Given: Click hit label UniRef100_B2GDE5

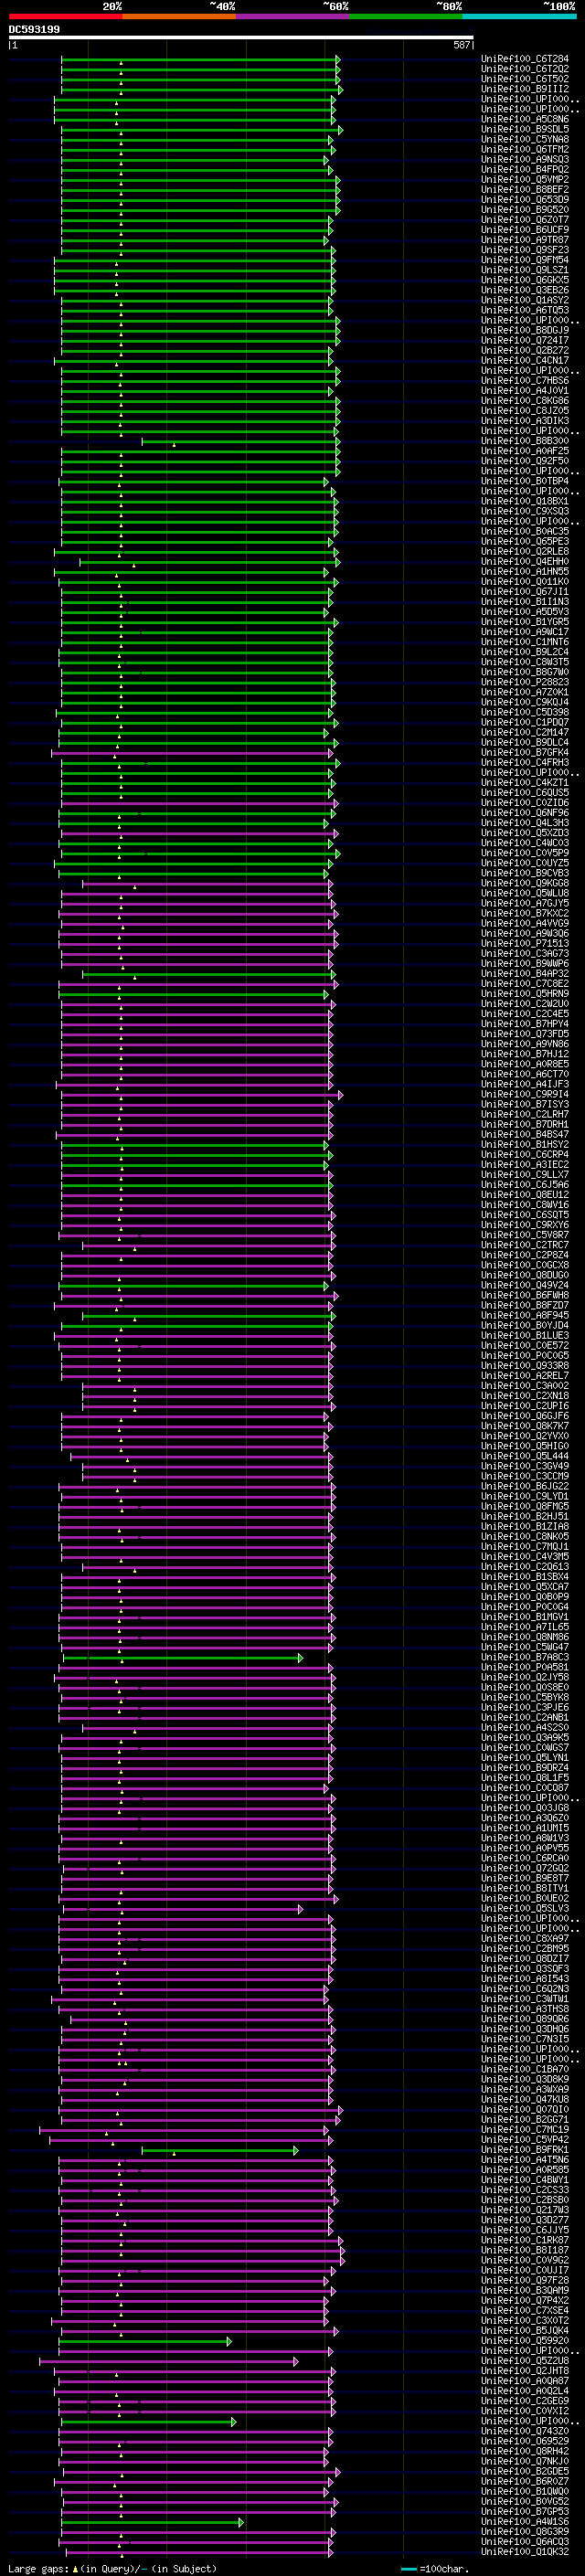Looking at the screenshot, I should coord(525,2471).
